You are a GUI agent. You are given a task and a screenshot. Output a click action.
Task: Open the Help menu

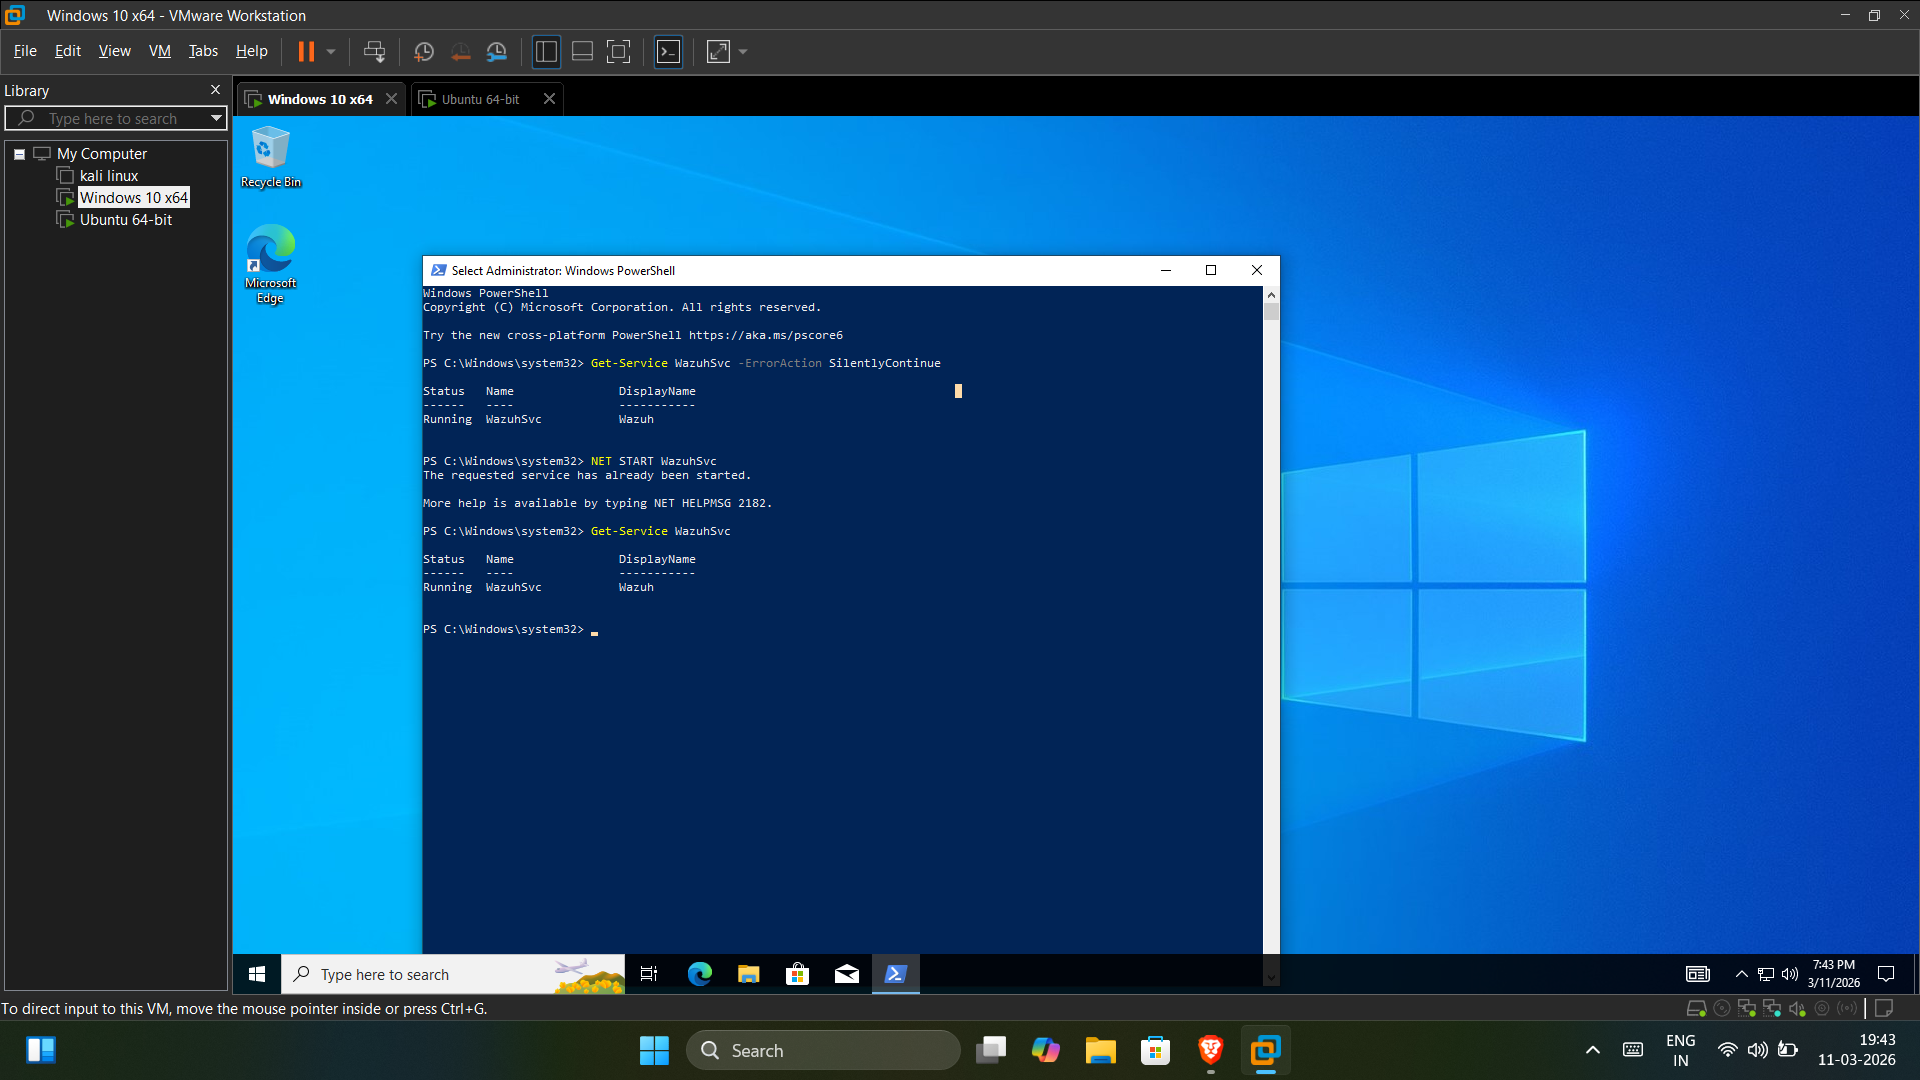click(x=251, y=51)
